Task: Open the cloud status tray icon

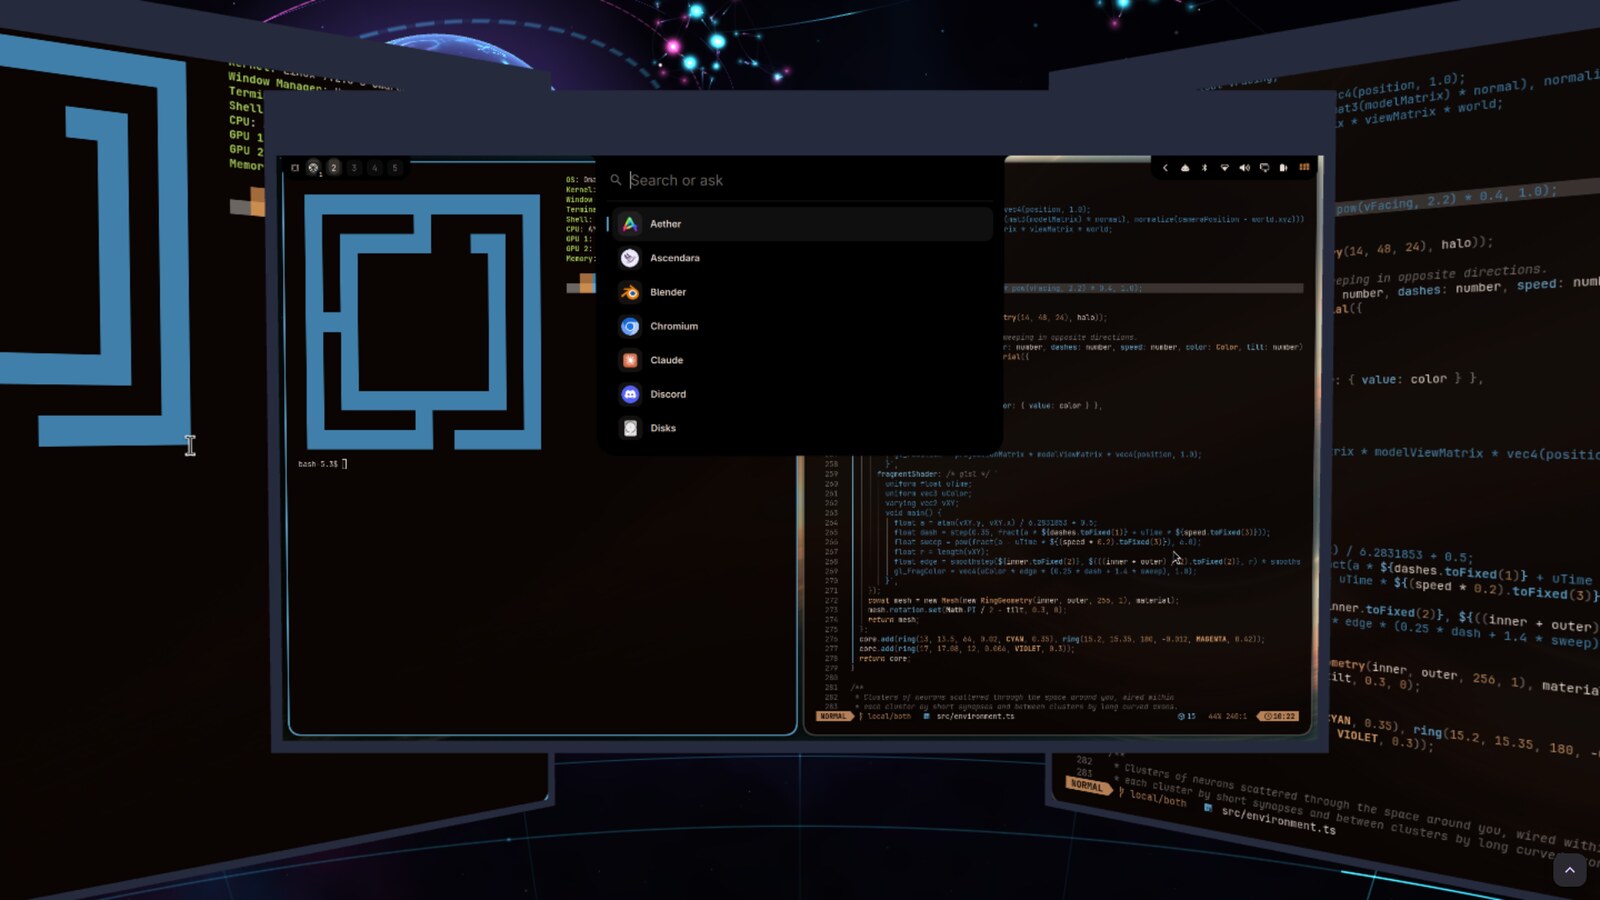Action: point(1185,168)
